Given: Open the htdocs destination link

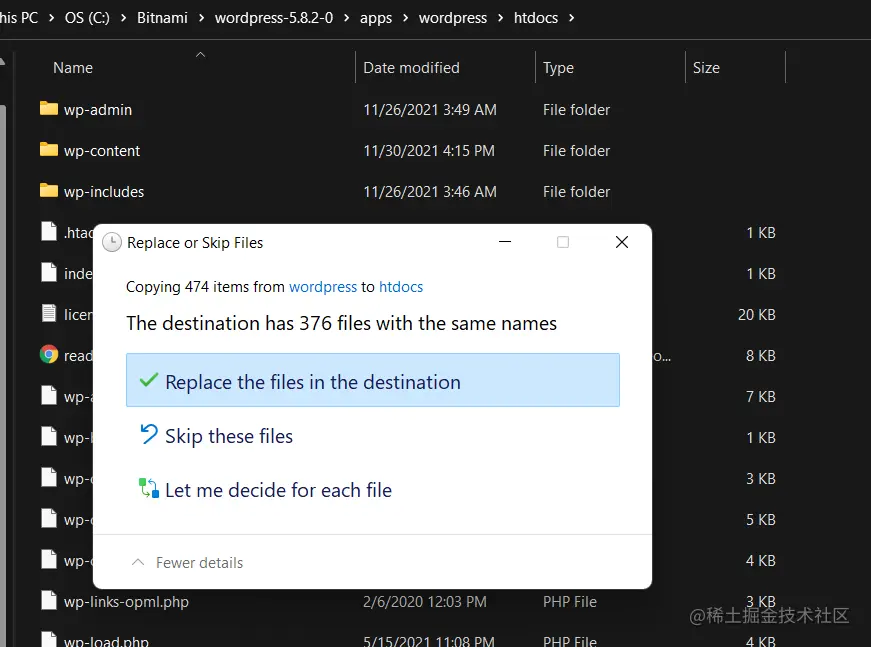Looking at the screenshot, I should 401,287.
